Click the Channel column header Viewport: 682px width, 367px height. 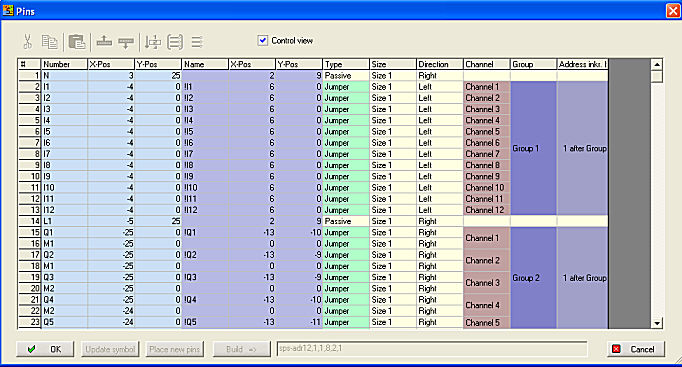click(487, 64)
